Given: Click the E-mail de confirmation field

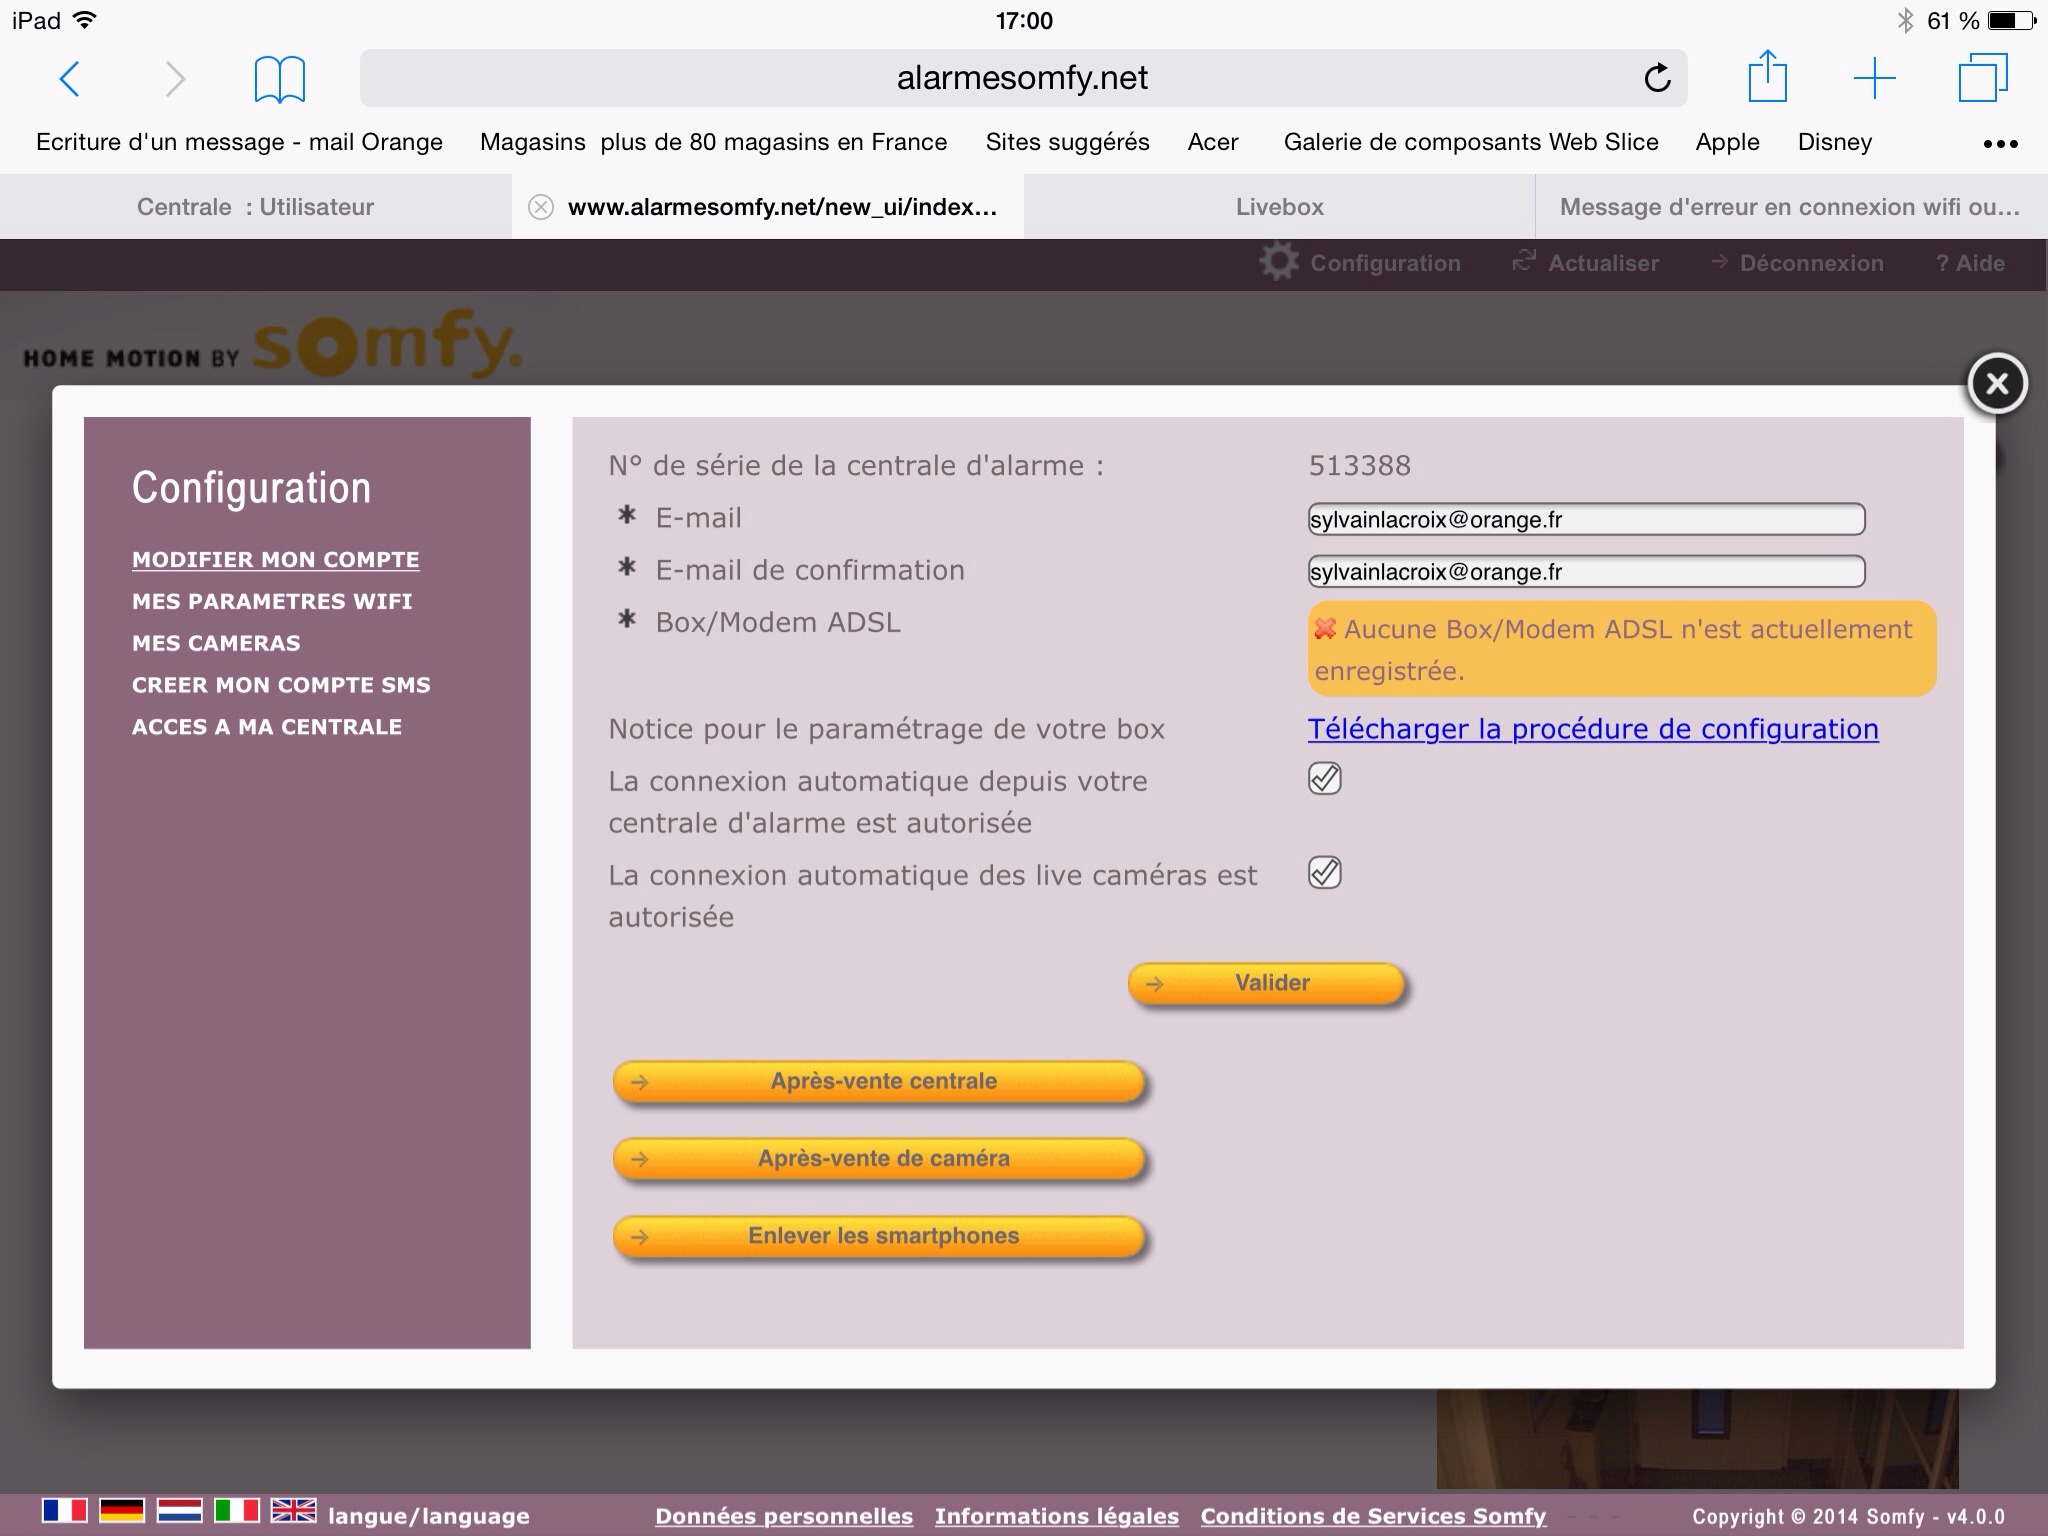Looking at the screenshot, I should coord(1586,572).
